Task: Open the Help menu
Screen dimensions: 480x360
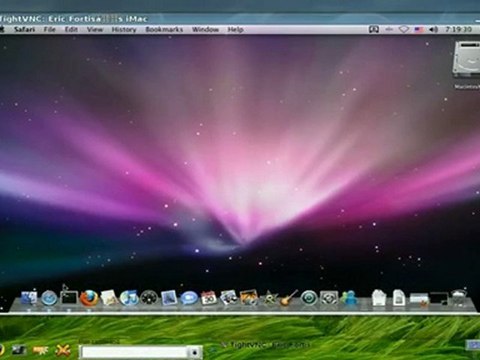Action: click(x=235, y=29)
